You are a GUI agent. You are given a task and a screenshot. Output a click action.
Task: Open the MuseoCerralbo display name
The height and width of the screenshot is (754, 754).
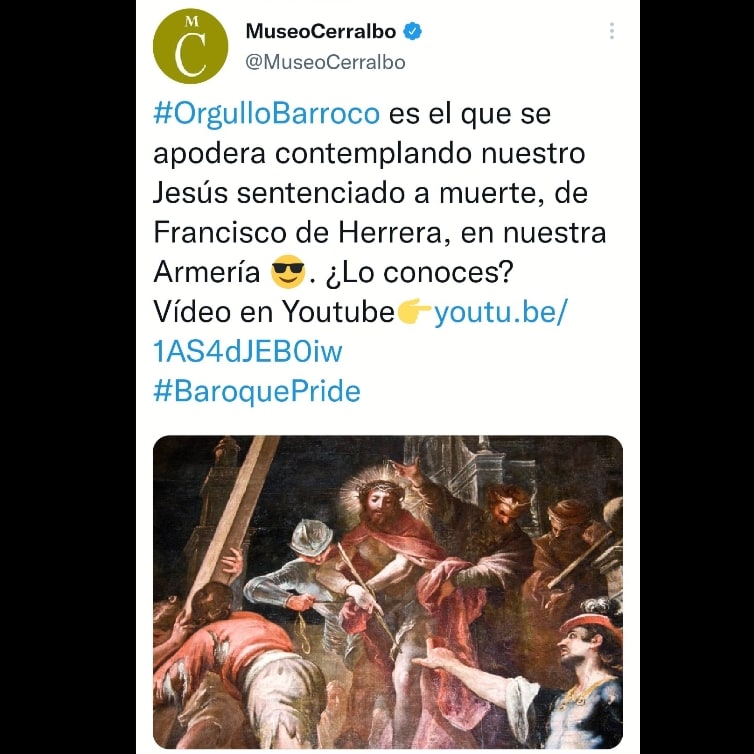pyautogui.click(x=321, y=32)
